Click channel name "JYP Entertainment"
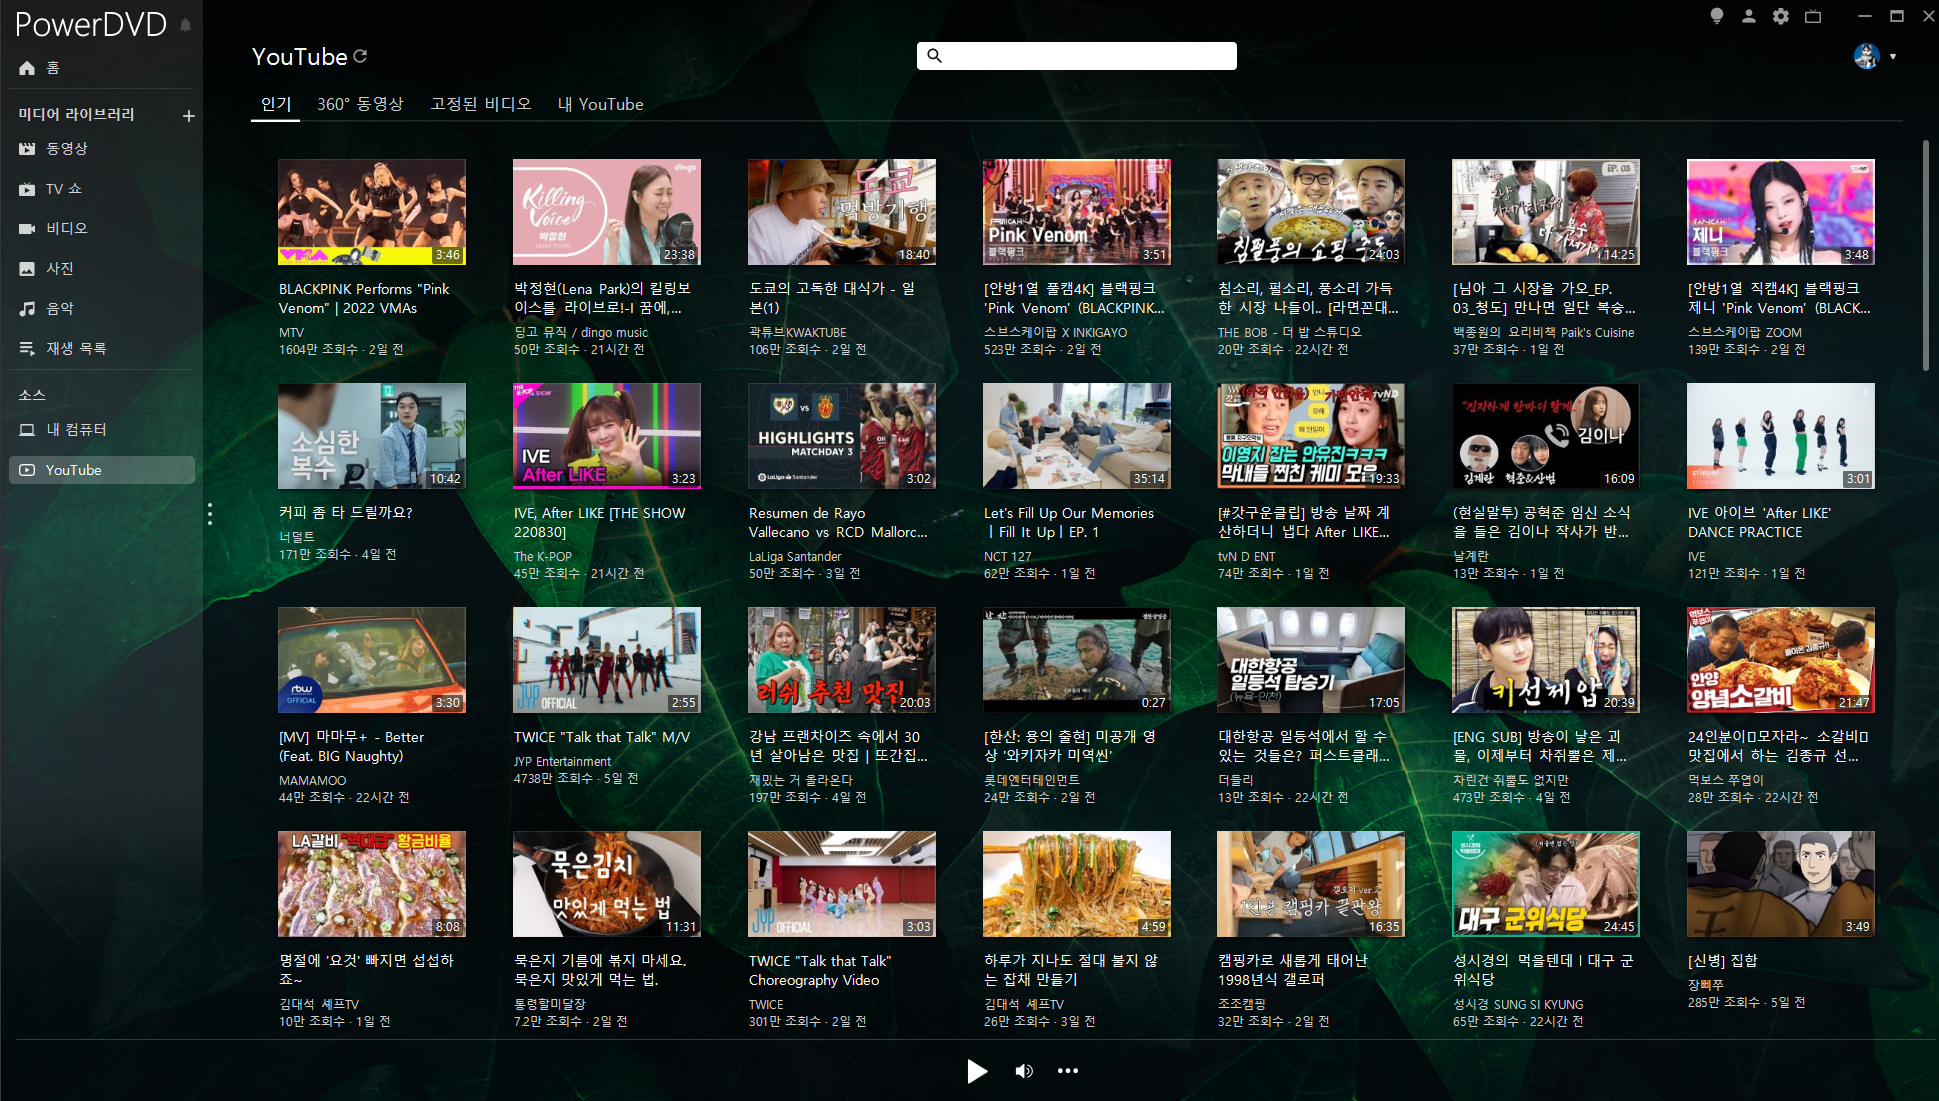Image resolution: width=1939 pixels, height=1101 pixels. [562, 762]
